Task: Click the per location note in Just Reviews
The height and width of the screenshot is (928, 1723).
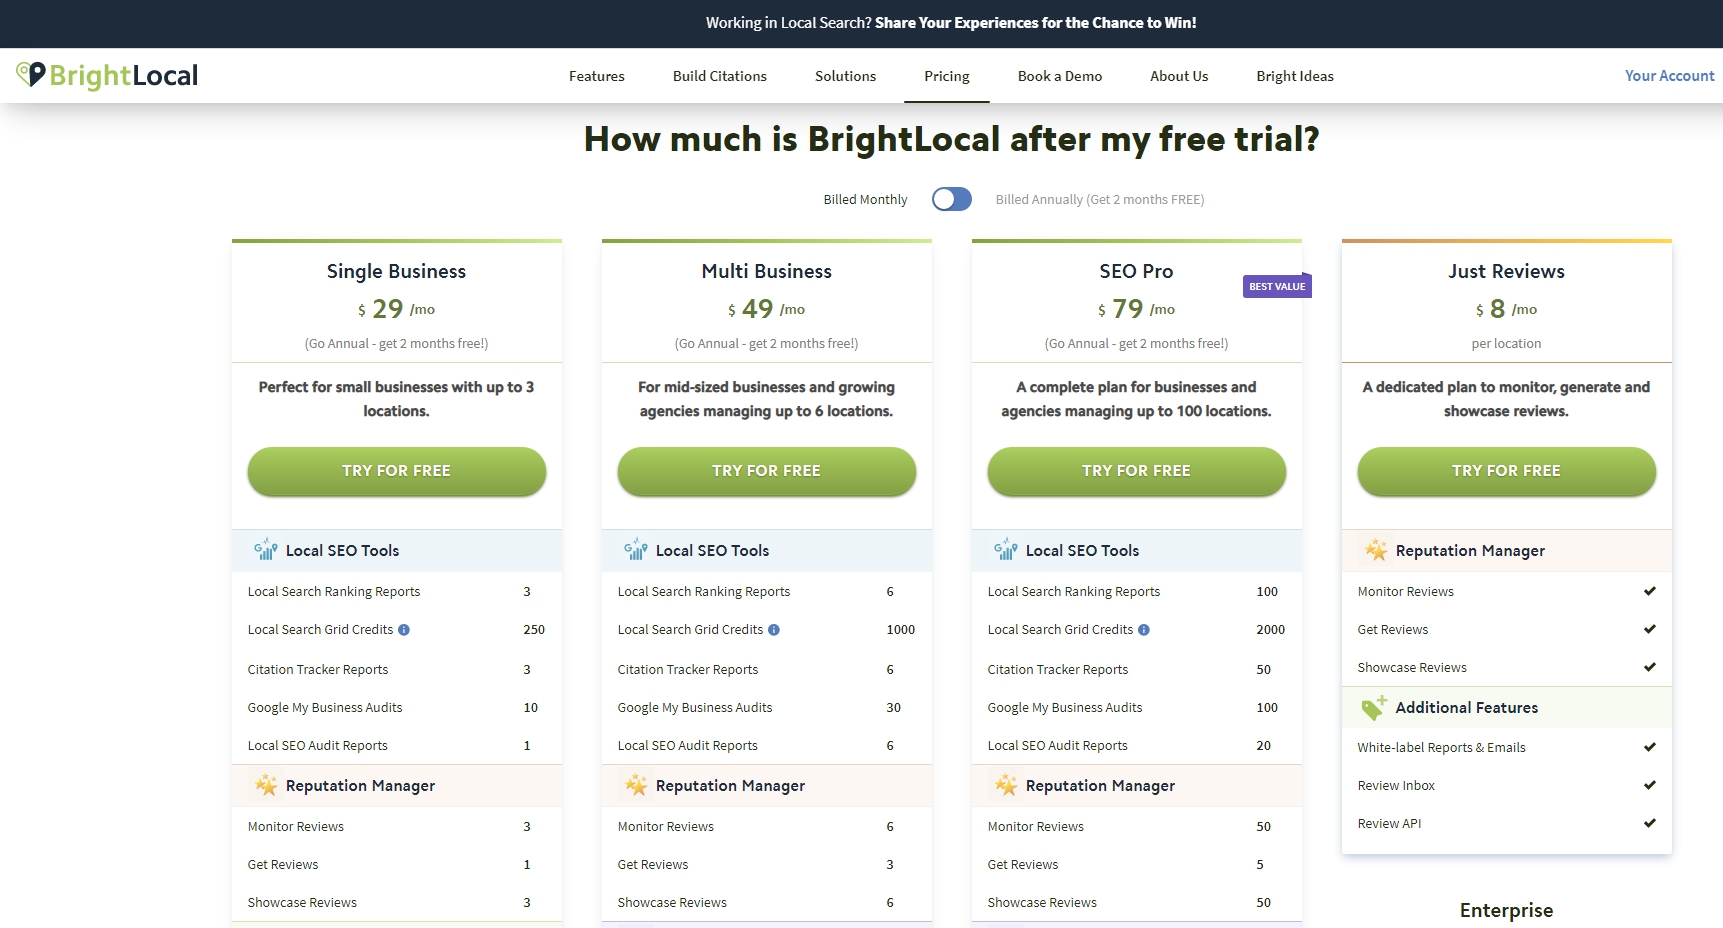Action: tap(1506, 344)
